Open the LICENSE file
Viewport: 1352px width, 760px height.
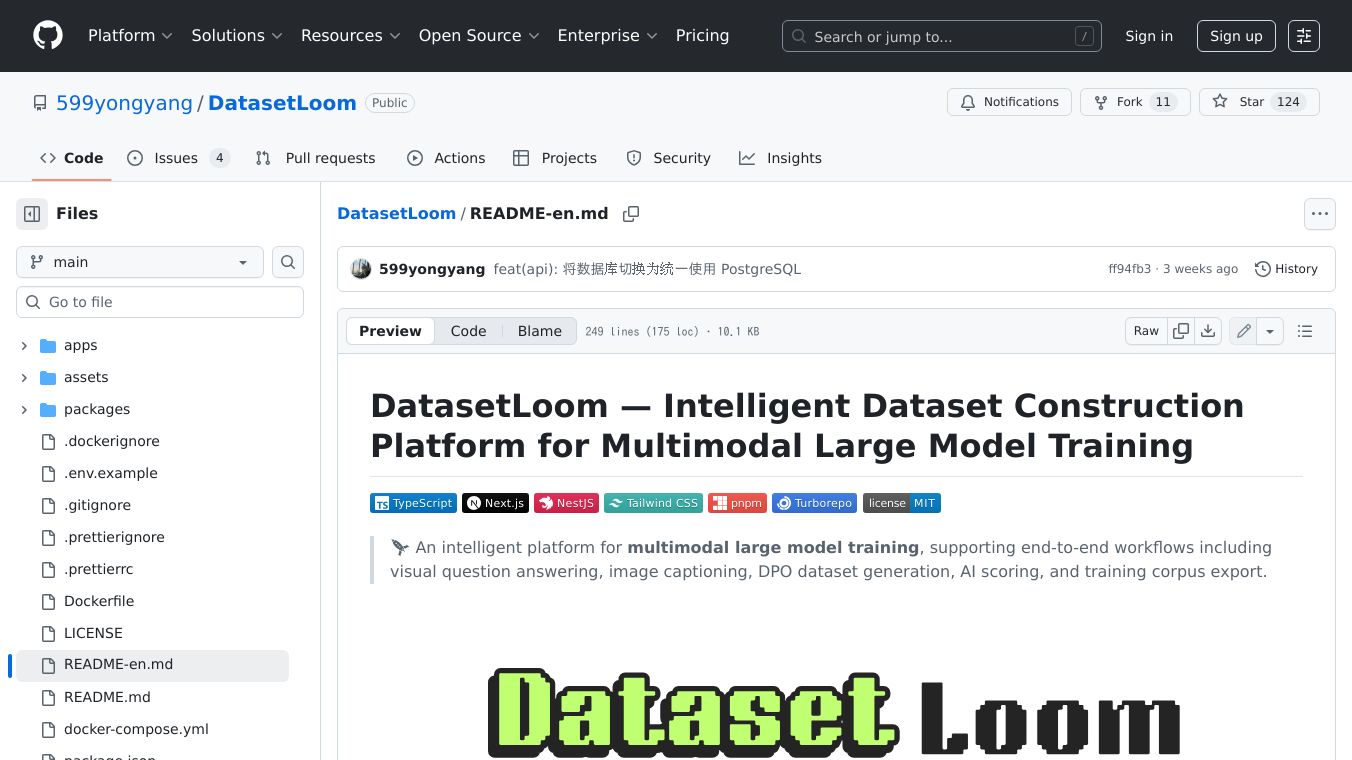(93, 633)
